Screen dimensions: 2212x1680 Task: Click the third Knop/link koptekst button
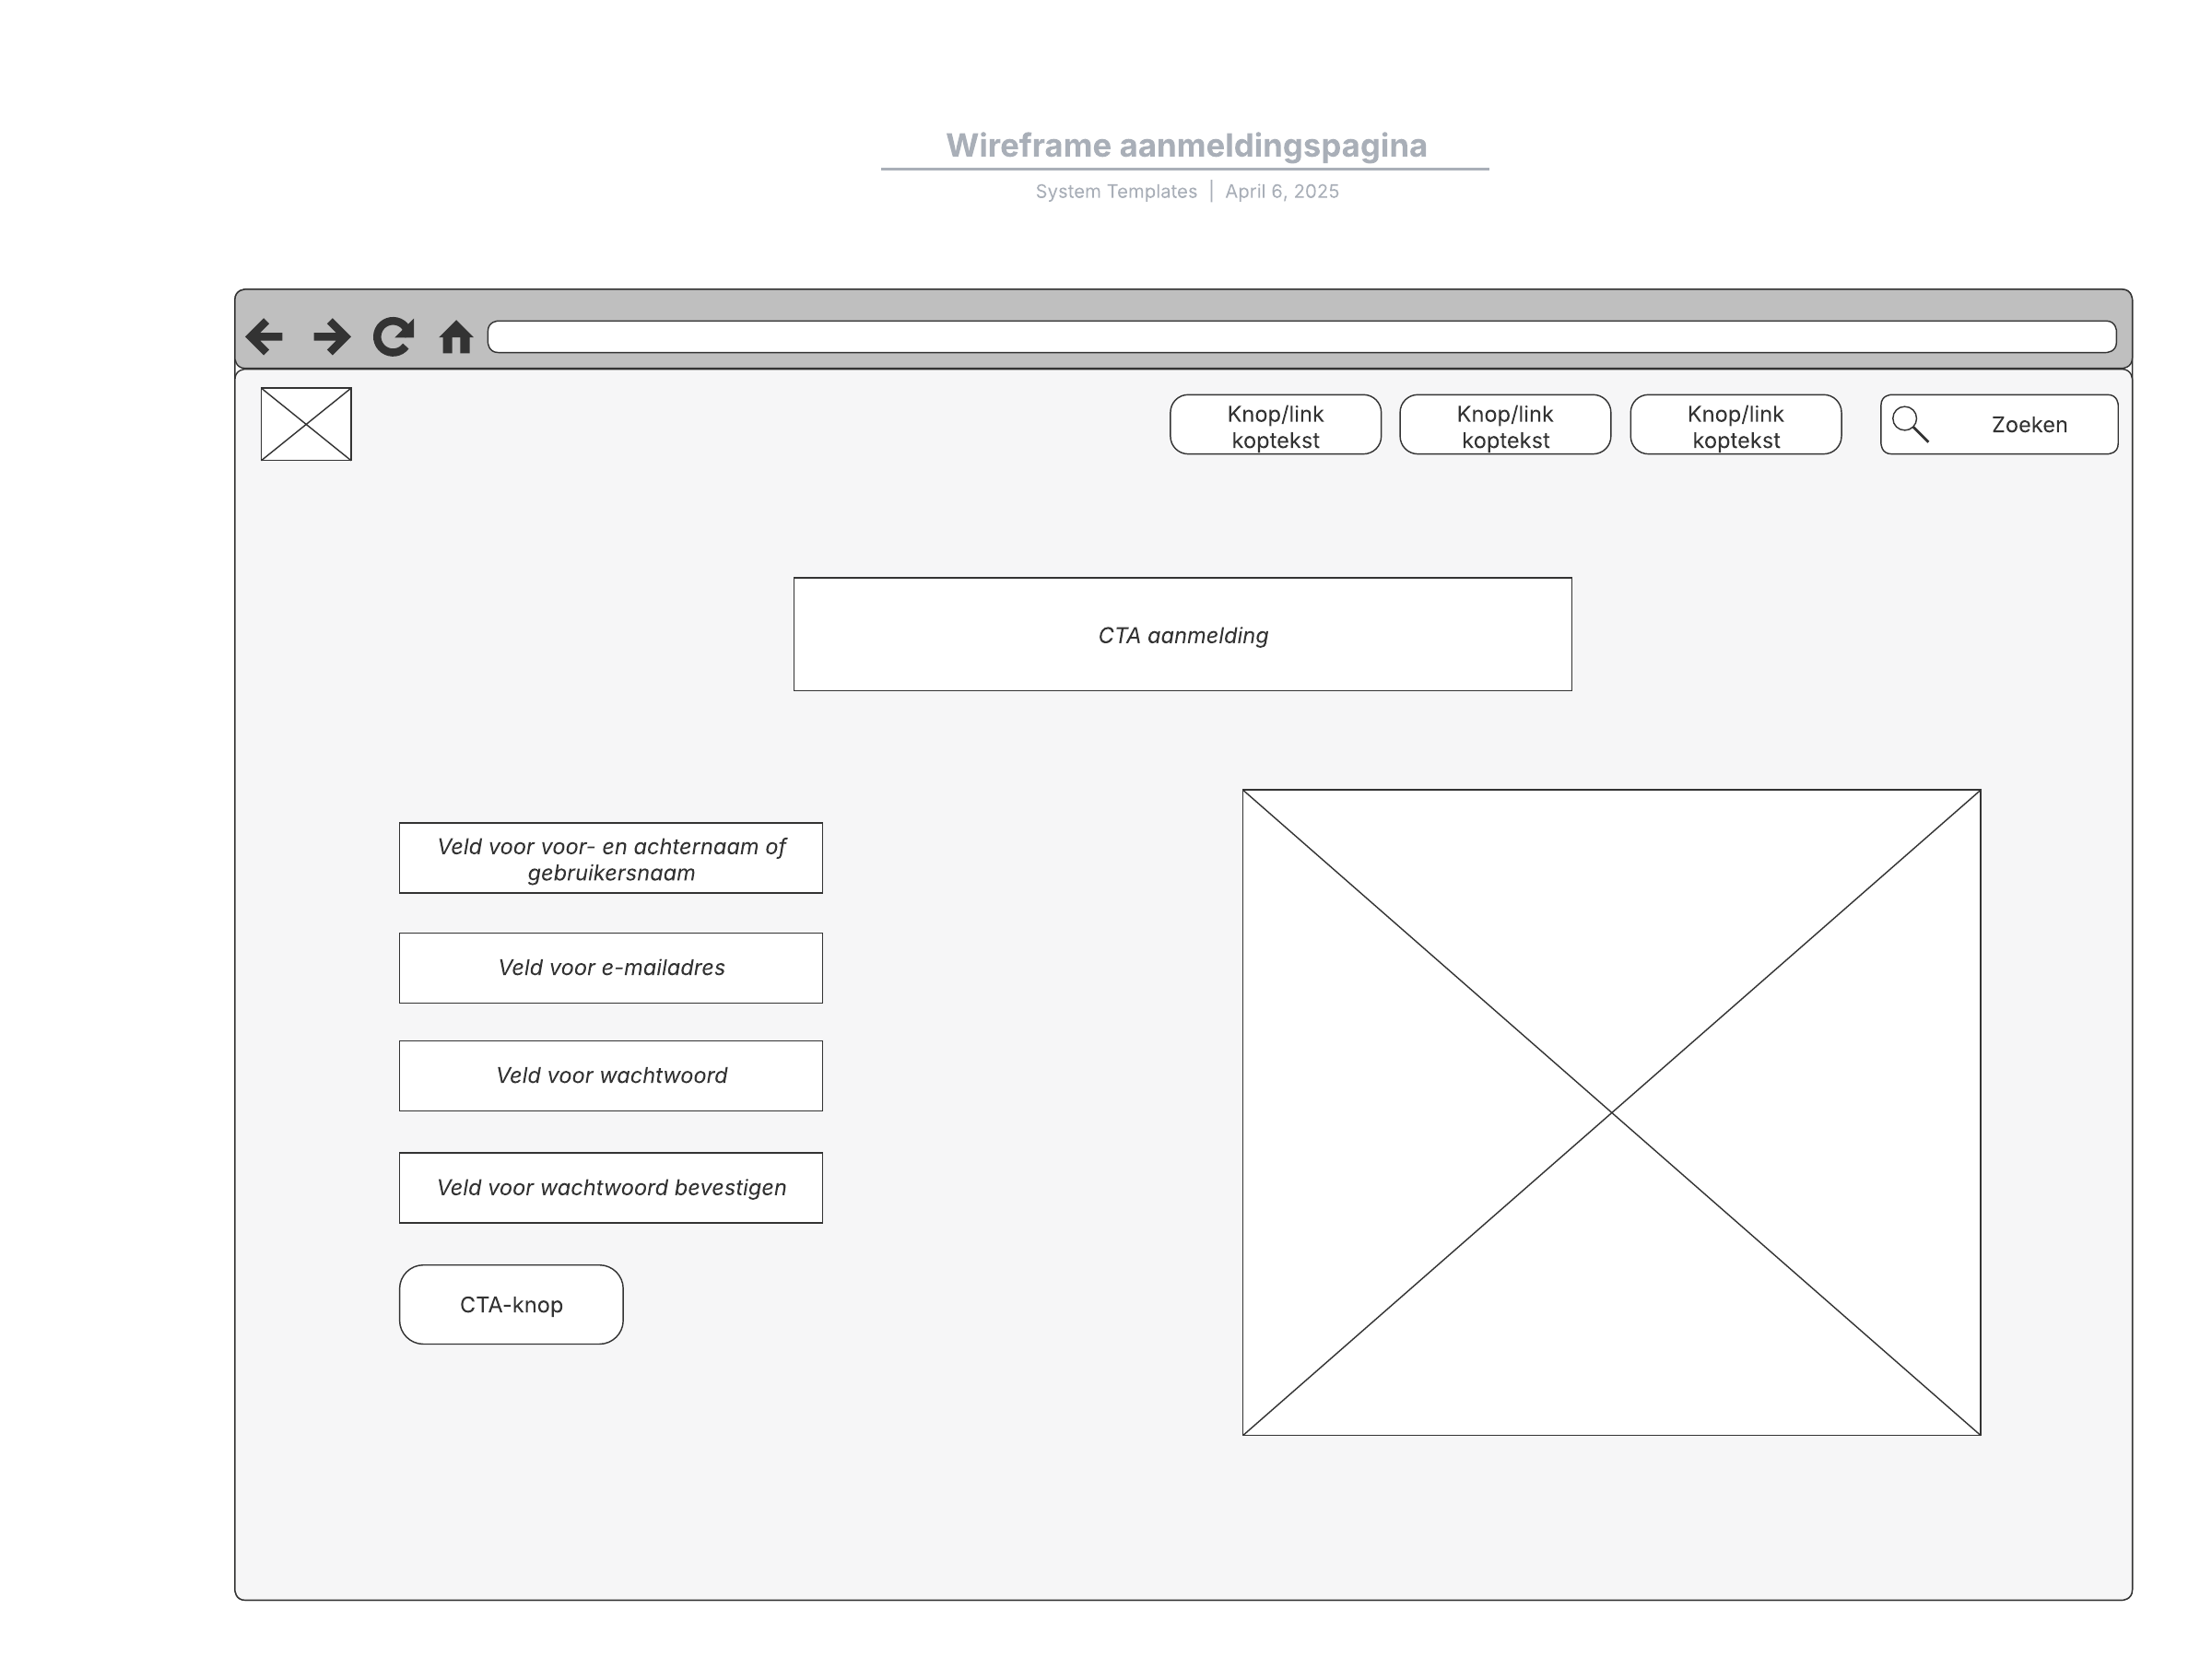pos(1735,426)
